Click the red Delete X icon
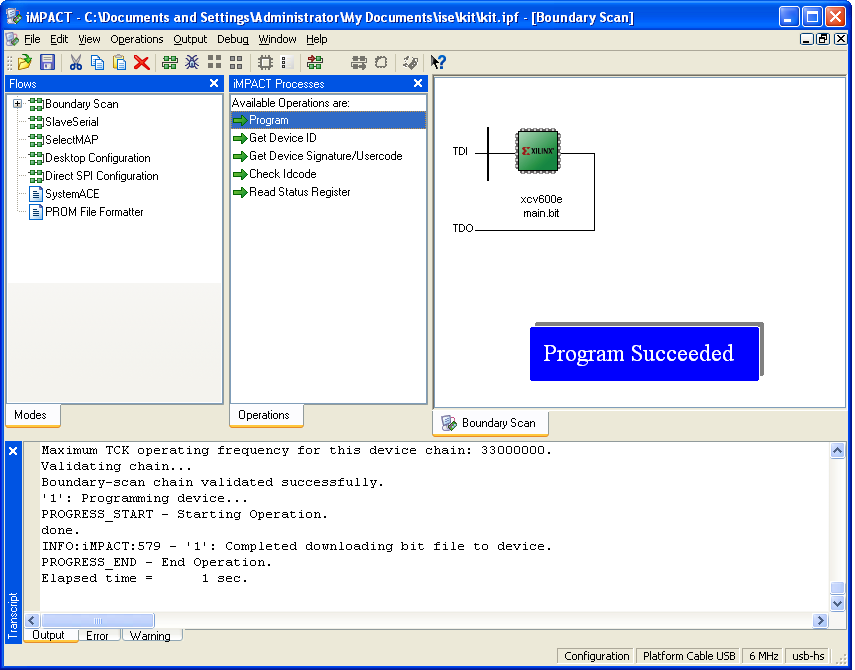The height and width of the screenshot is (670, 855). coord(142,62)
